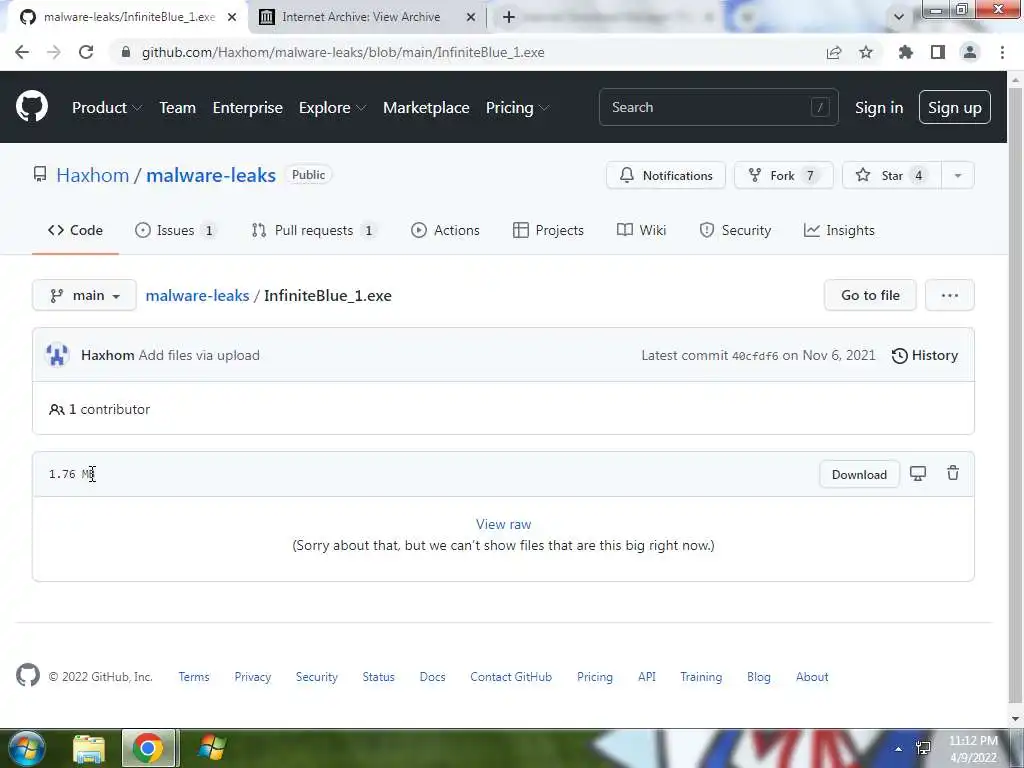The width and height of the screenshot is (1024, 768).
Task: Click the padlock site info icon
Action: click(125, 52)
